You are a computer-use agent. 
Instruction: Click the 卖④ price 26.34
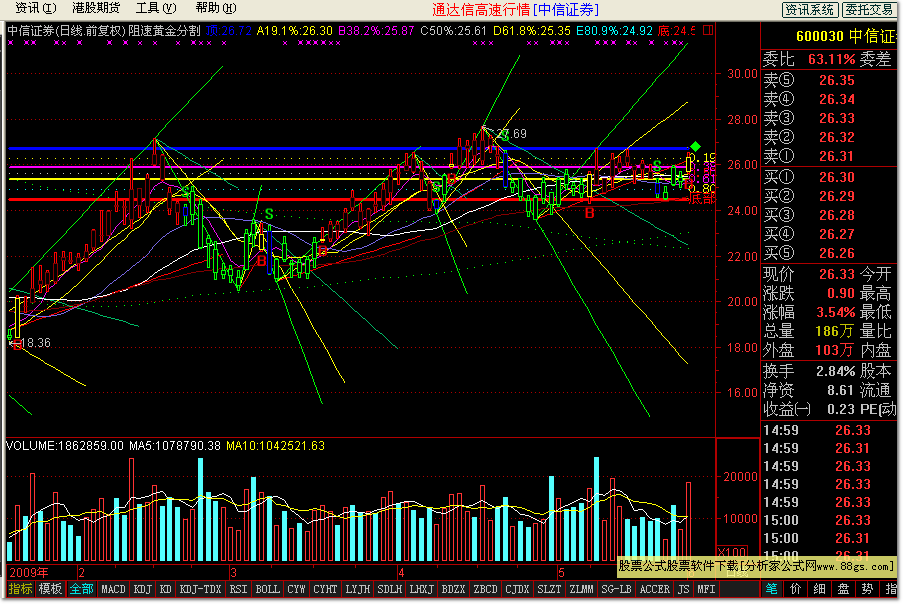[837, 99]
